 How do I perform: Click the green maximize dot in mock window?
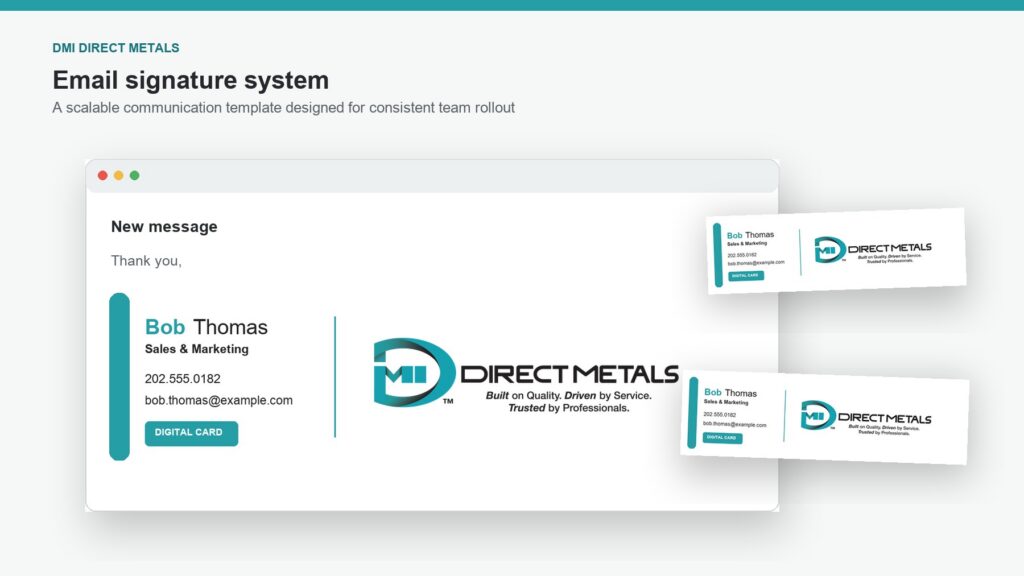click(135, 175)
